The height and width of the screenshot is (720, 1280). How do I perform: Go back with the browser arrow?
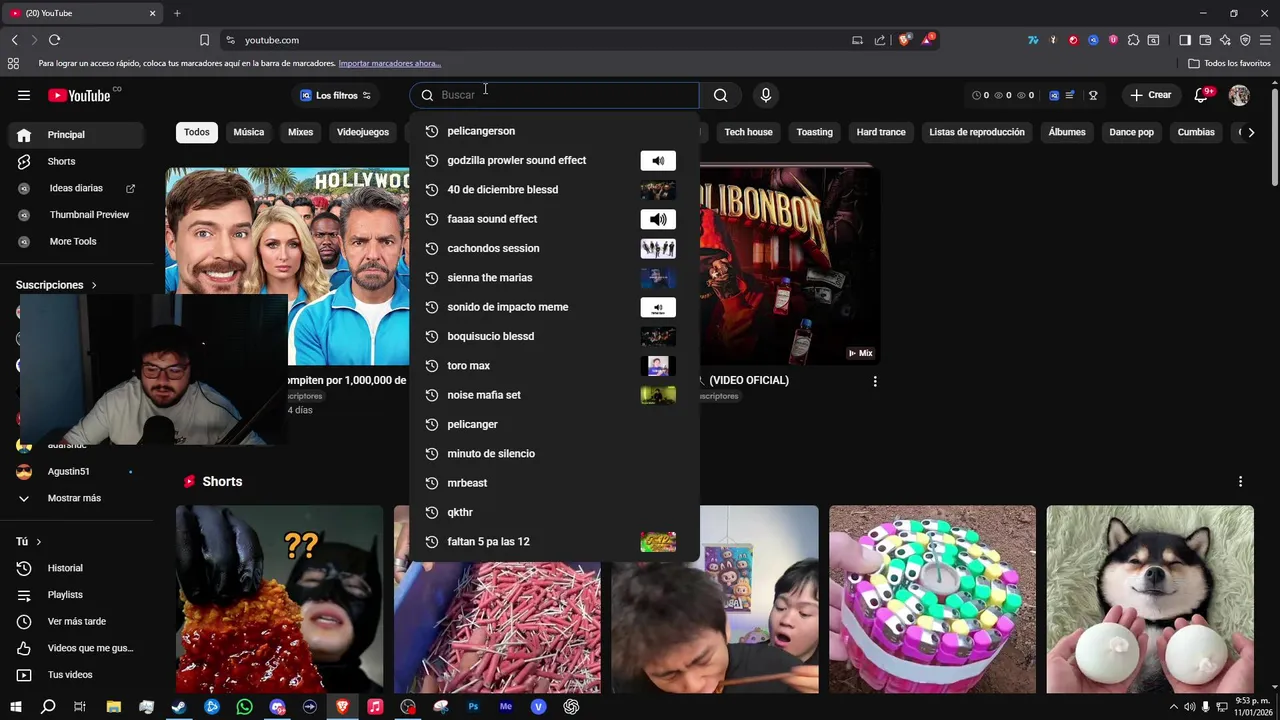point(14,40)
